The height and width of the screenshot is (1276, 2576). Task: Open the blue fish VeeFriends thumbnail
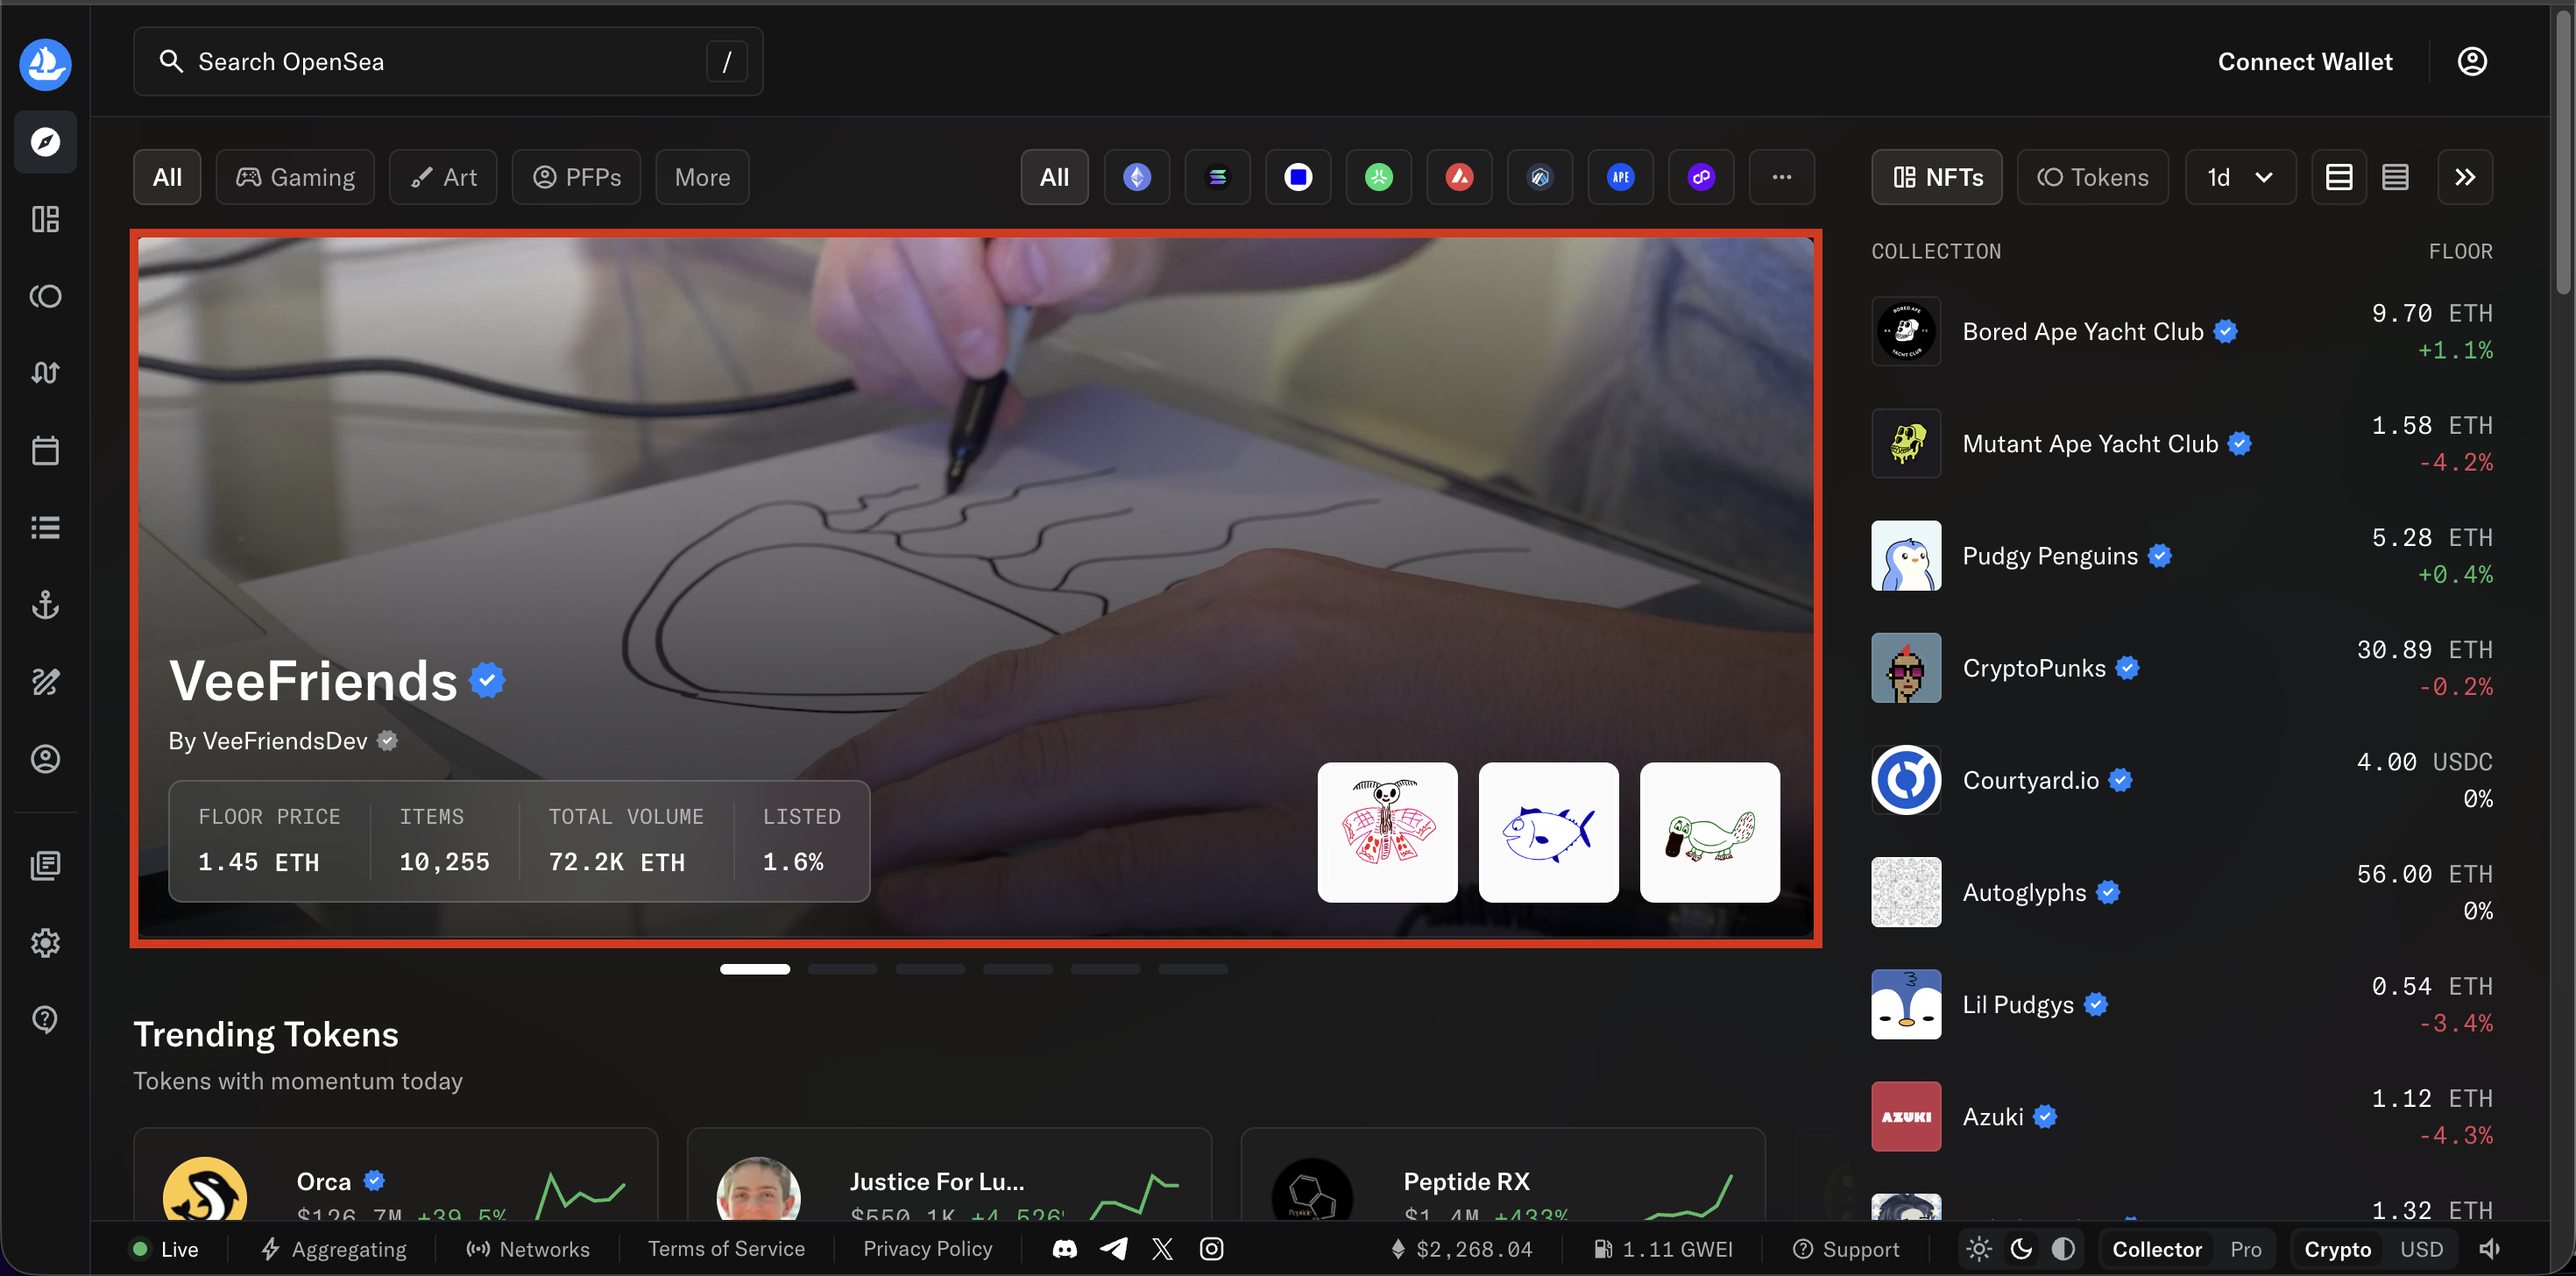pos(1548,832)
